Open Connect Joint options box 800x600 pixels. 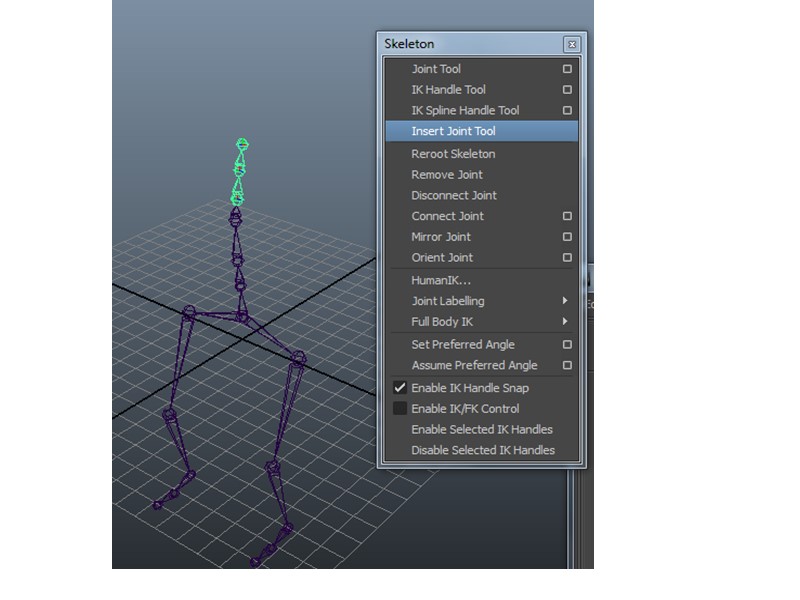567,216
